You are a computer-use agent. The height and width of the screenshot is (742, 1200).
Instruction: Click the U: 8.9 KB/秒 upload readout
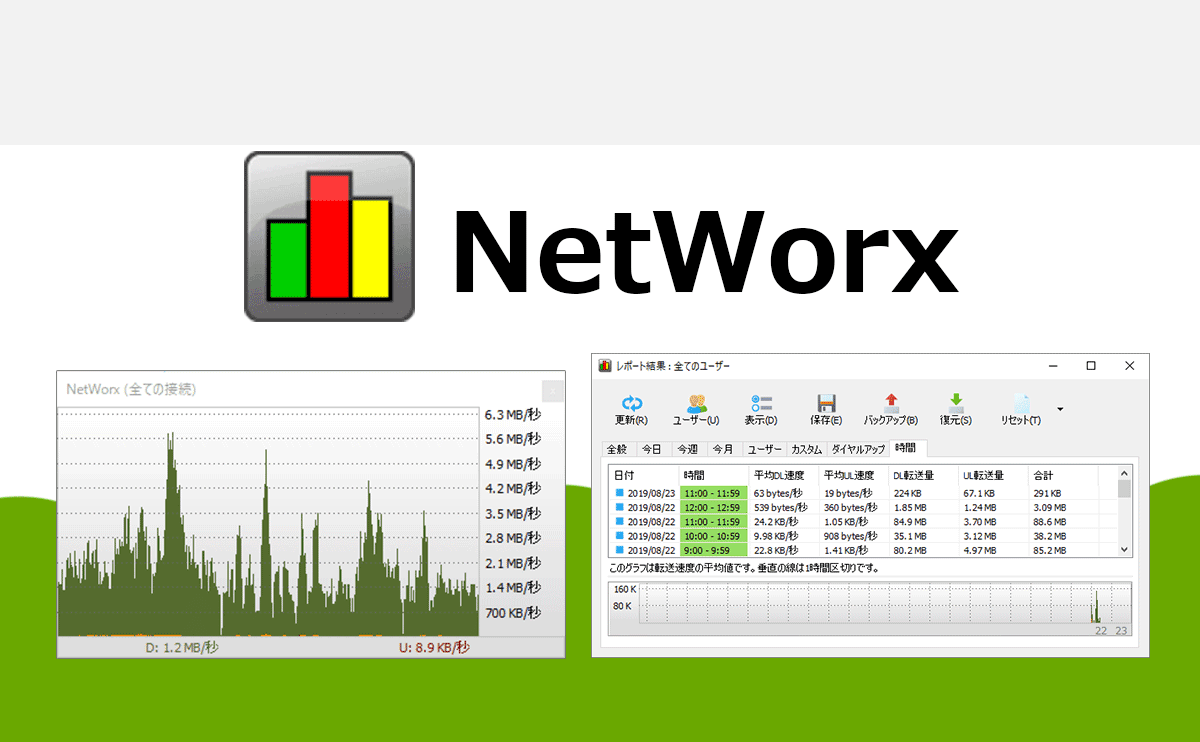click(x=434, y=648)
